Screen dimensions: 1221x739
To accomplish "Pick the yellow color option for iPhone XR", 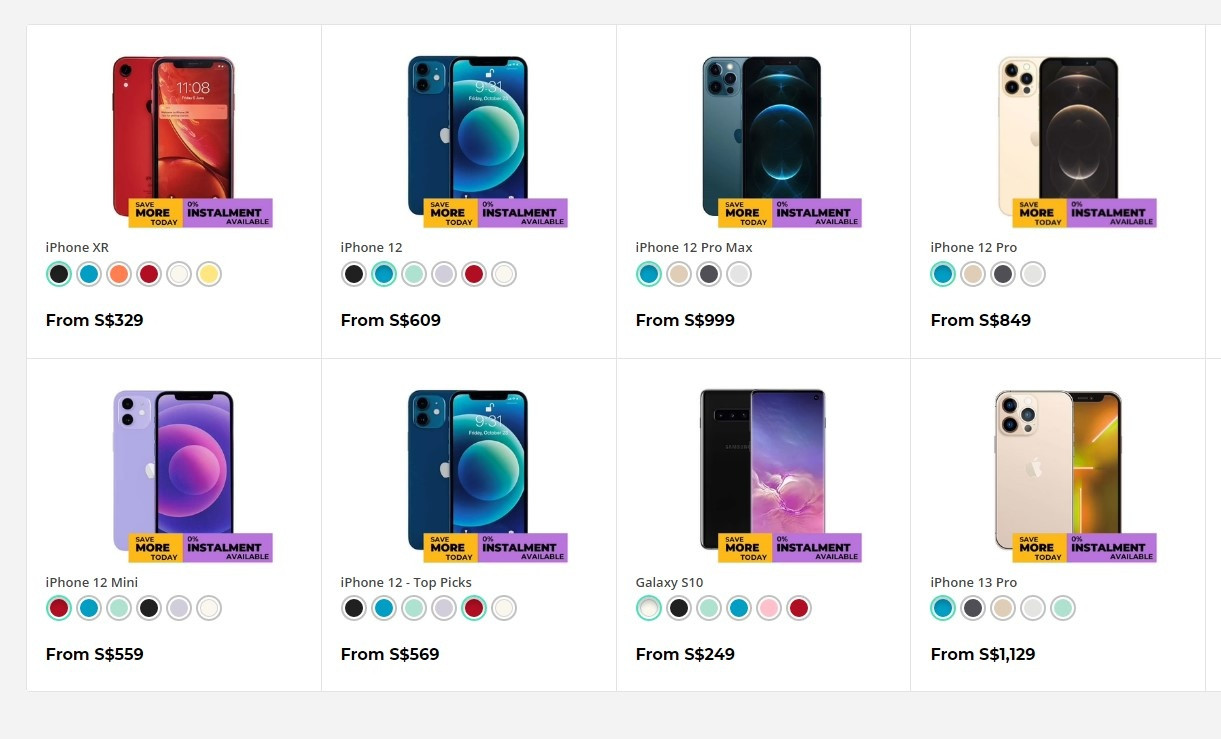I will click(209, 274).
